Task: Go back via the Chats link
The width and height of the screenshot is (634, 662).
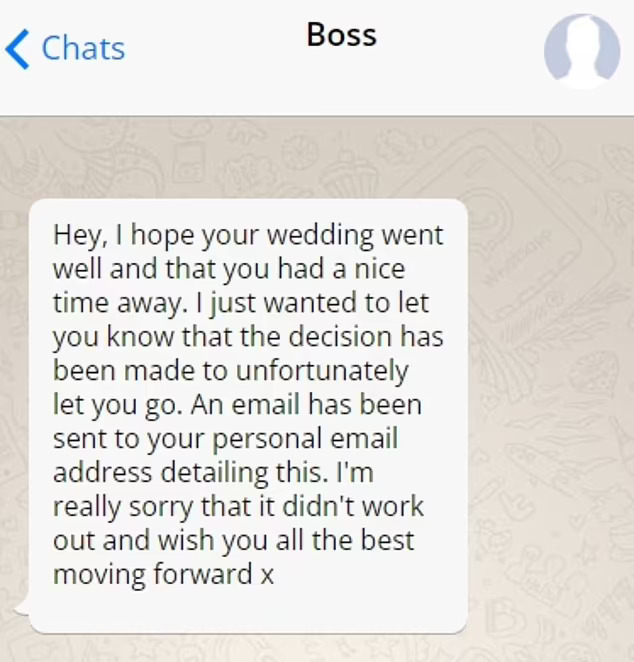Action: [x=82, y=48]
